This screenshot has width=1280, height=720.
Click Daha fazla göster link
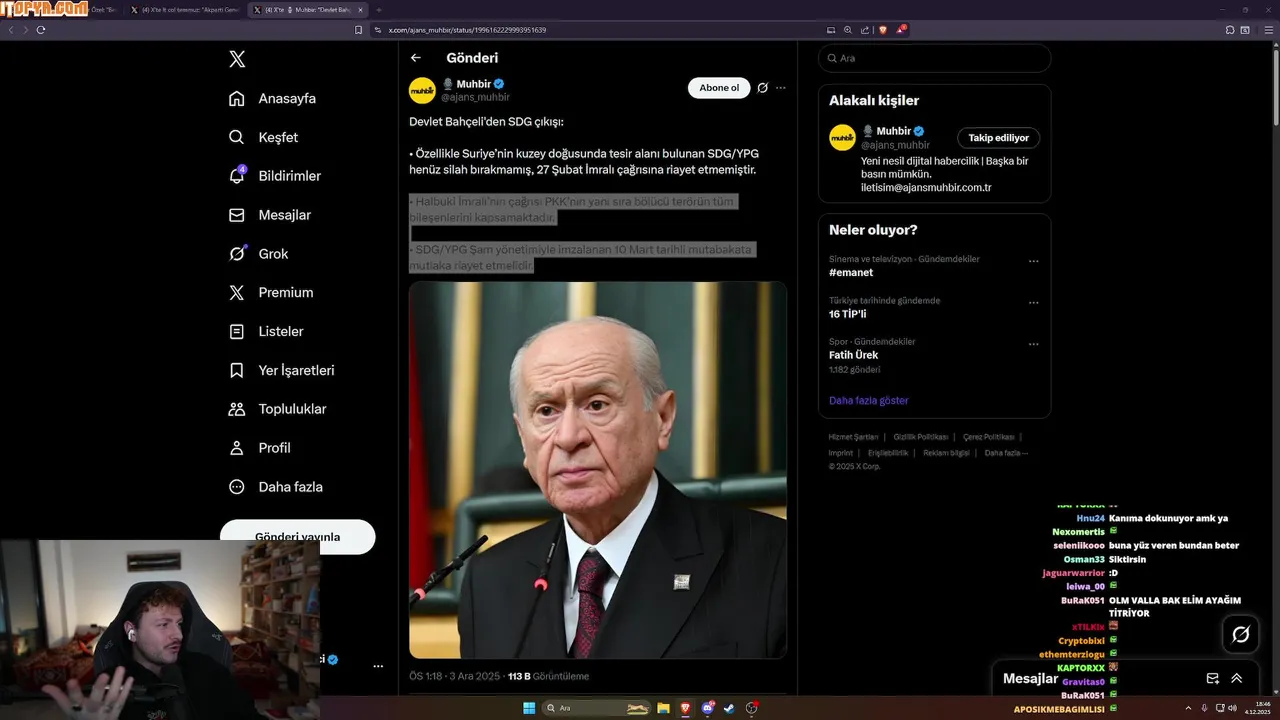tap(869, 400)
